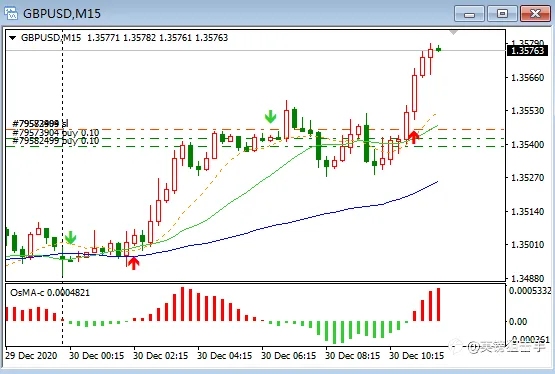Click the 1.35010 price scale label
The width and height of the screenshot is (555, 374).
pyautogui.click(x=527, y=244)
